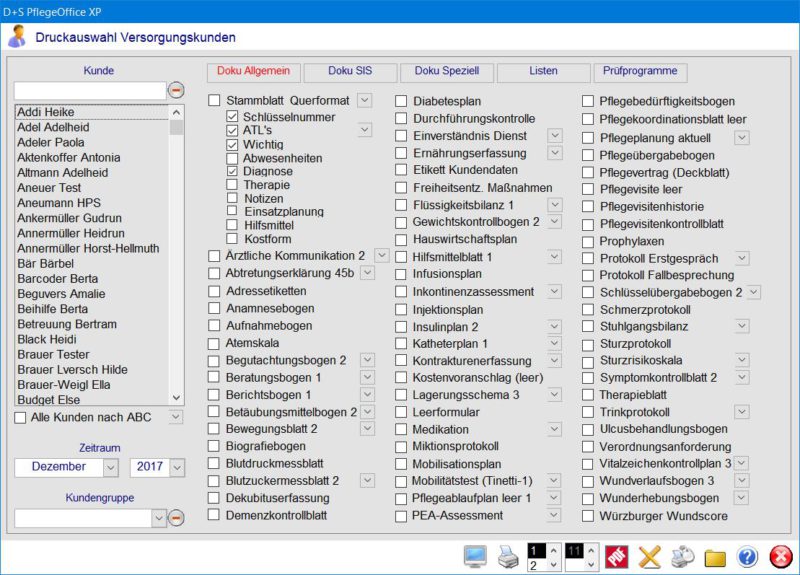Tick the Pflegebedürftigkeitsbogen checkbox
800x575 pixels.
coord(588,101)
